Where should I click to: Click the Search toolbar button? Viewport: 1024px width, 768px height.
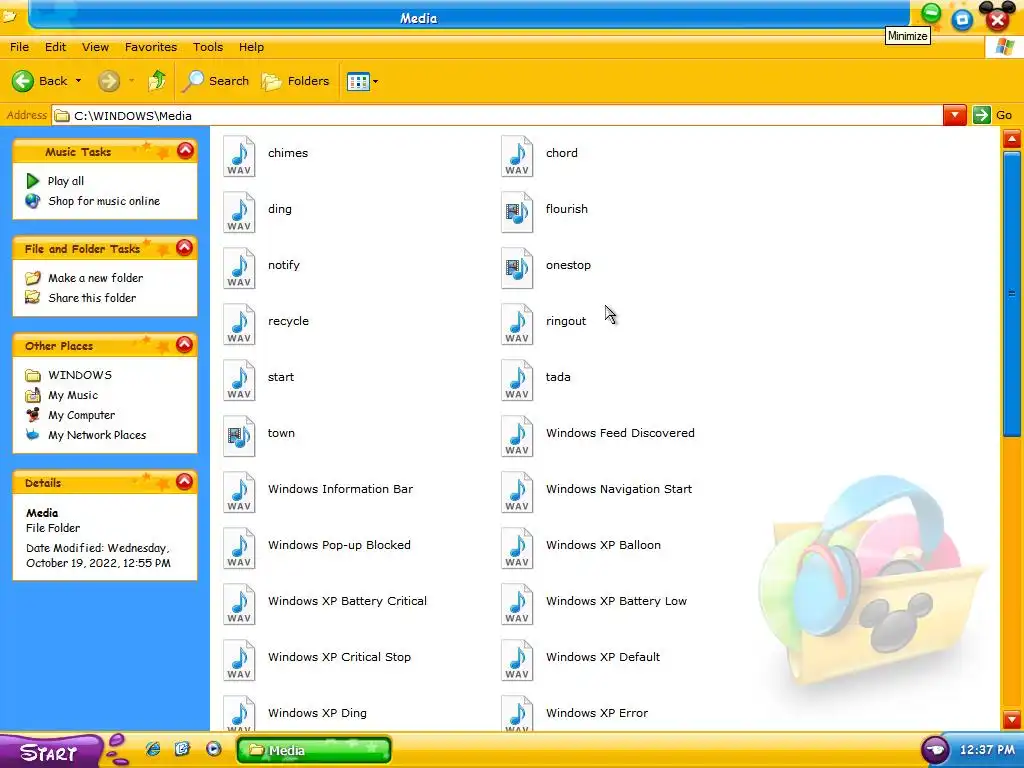(x=216, y=81)
